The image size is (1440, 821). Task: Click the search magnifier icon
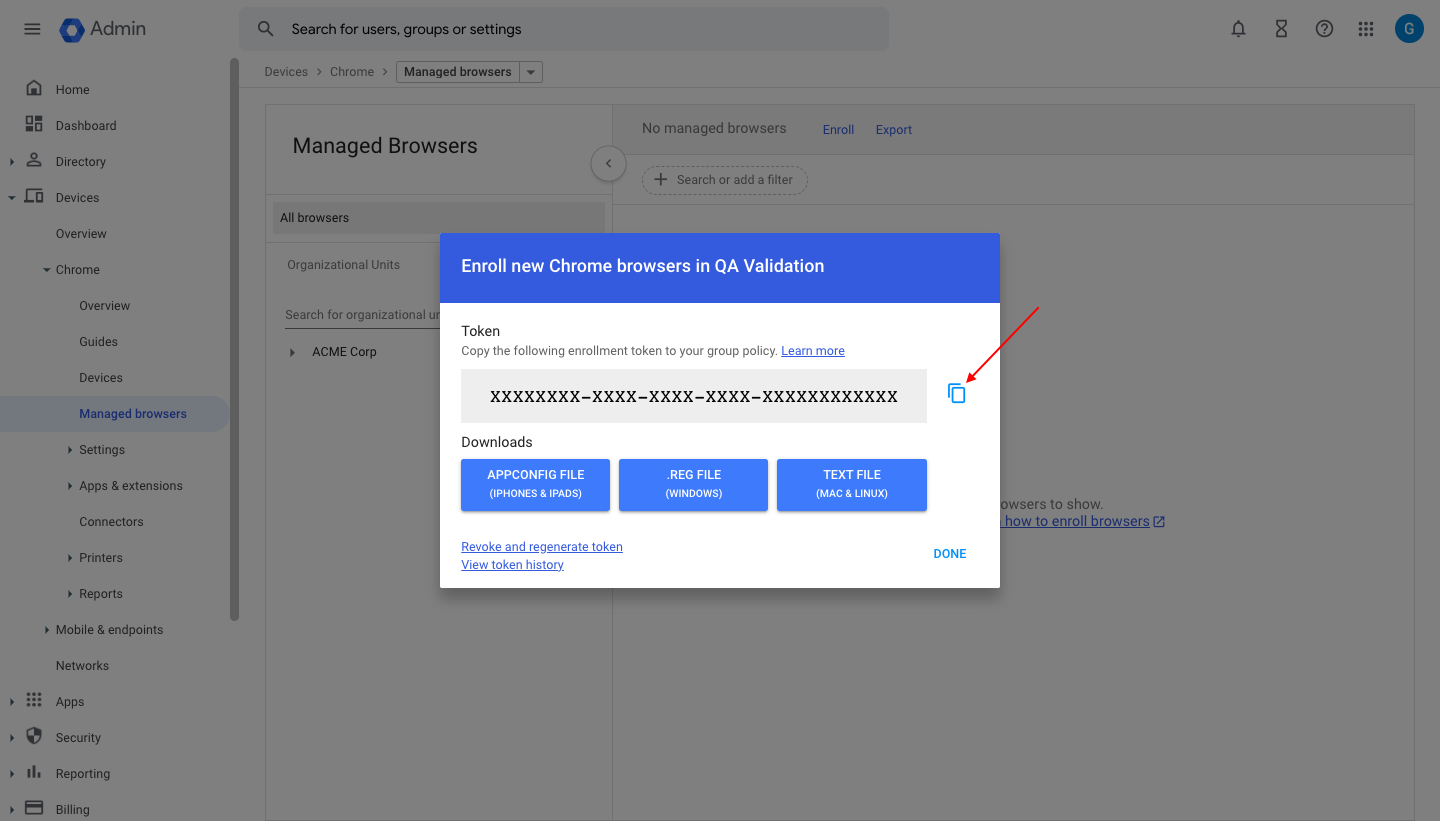point(265,29)
